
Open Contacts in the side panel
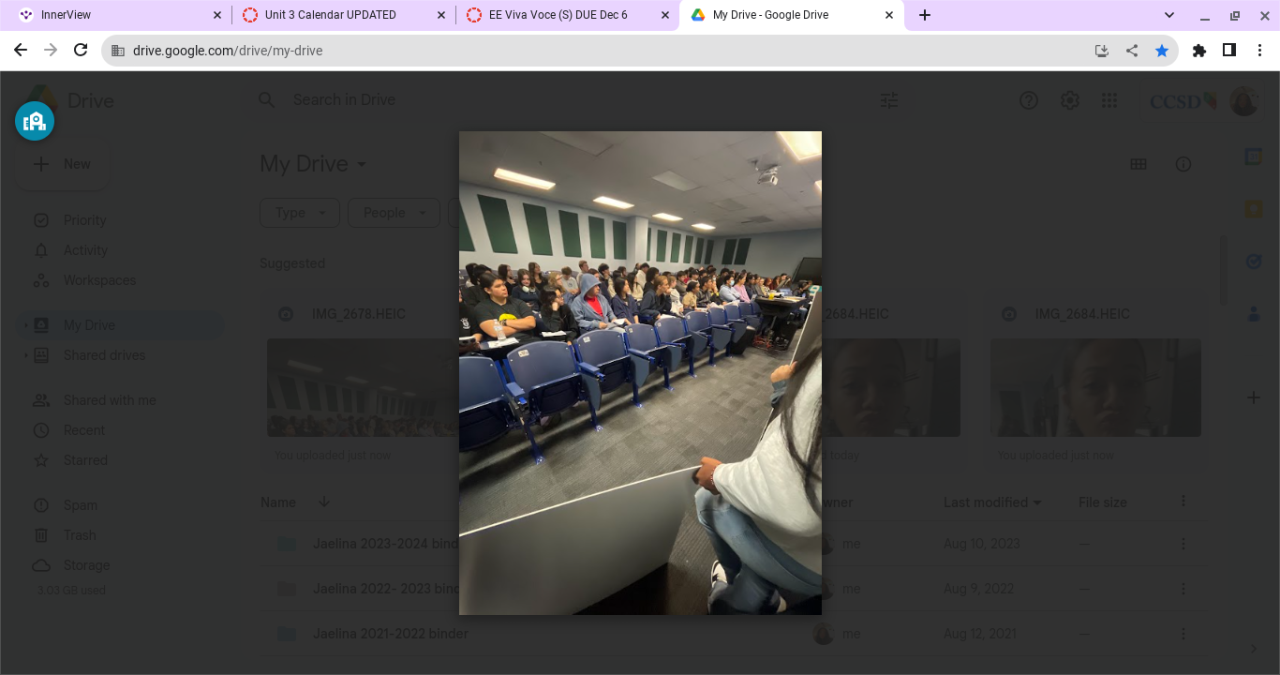[x=1253, y=313]
